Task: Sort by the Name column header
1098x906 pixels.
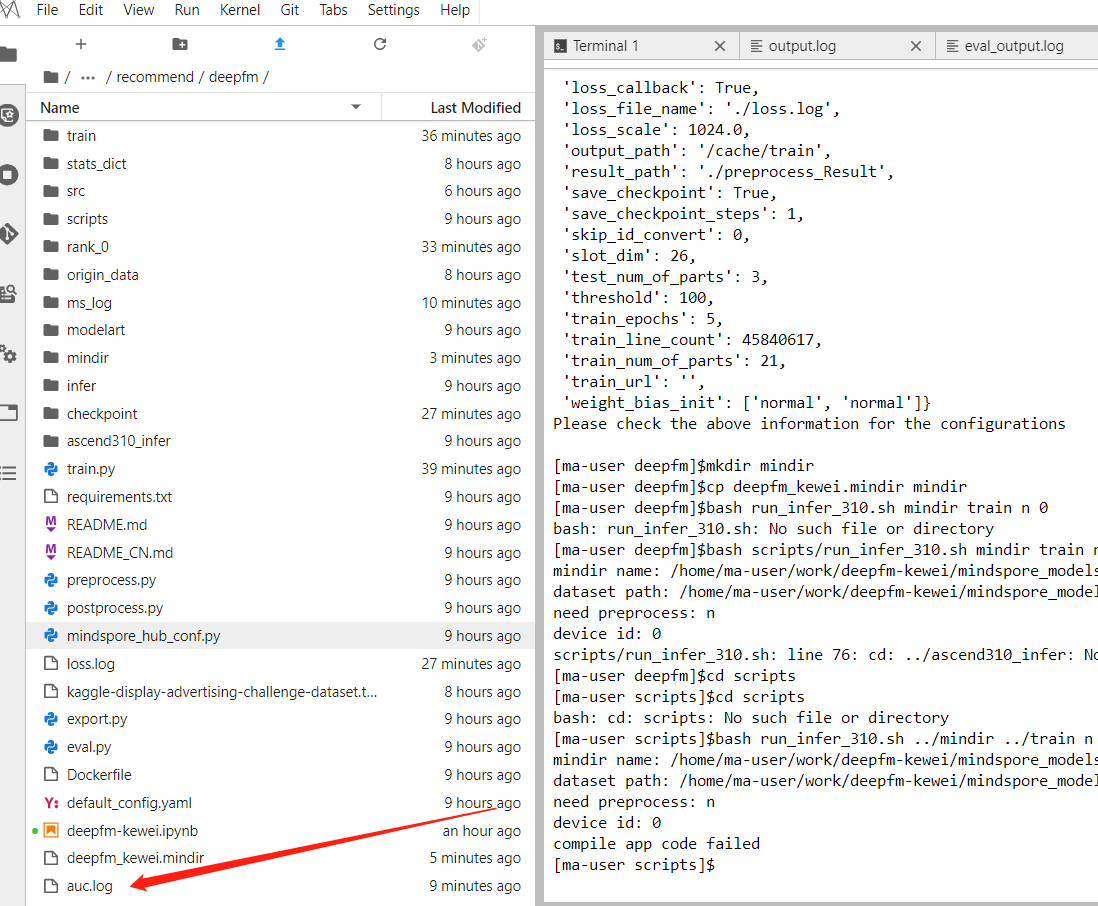Action: click(203, 108)
